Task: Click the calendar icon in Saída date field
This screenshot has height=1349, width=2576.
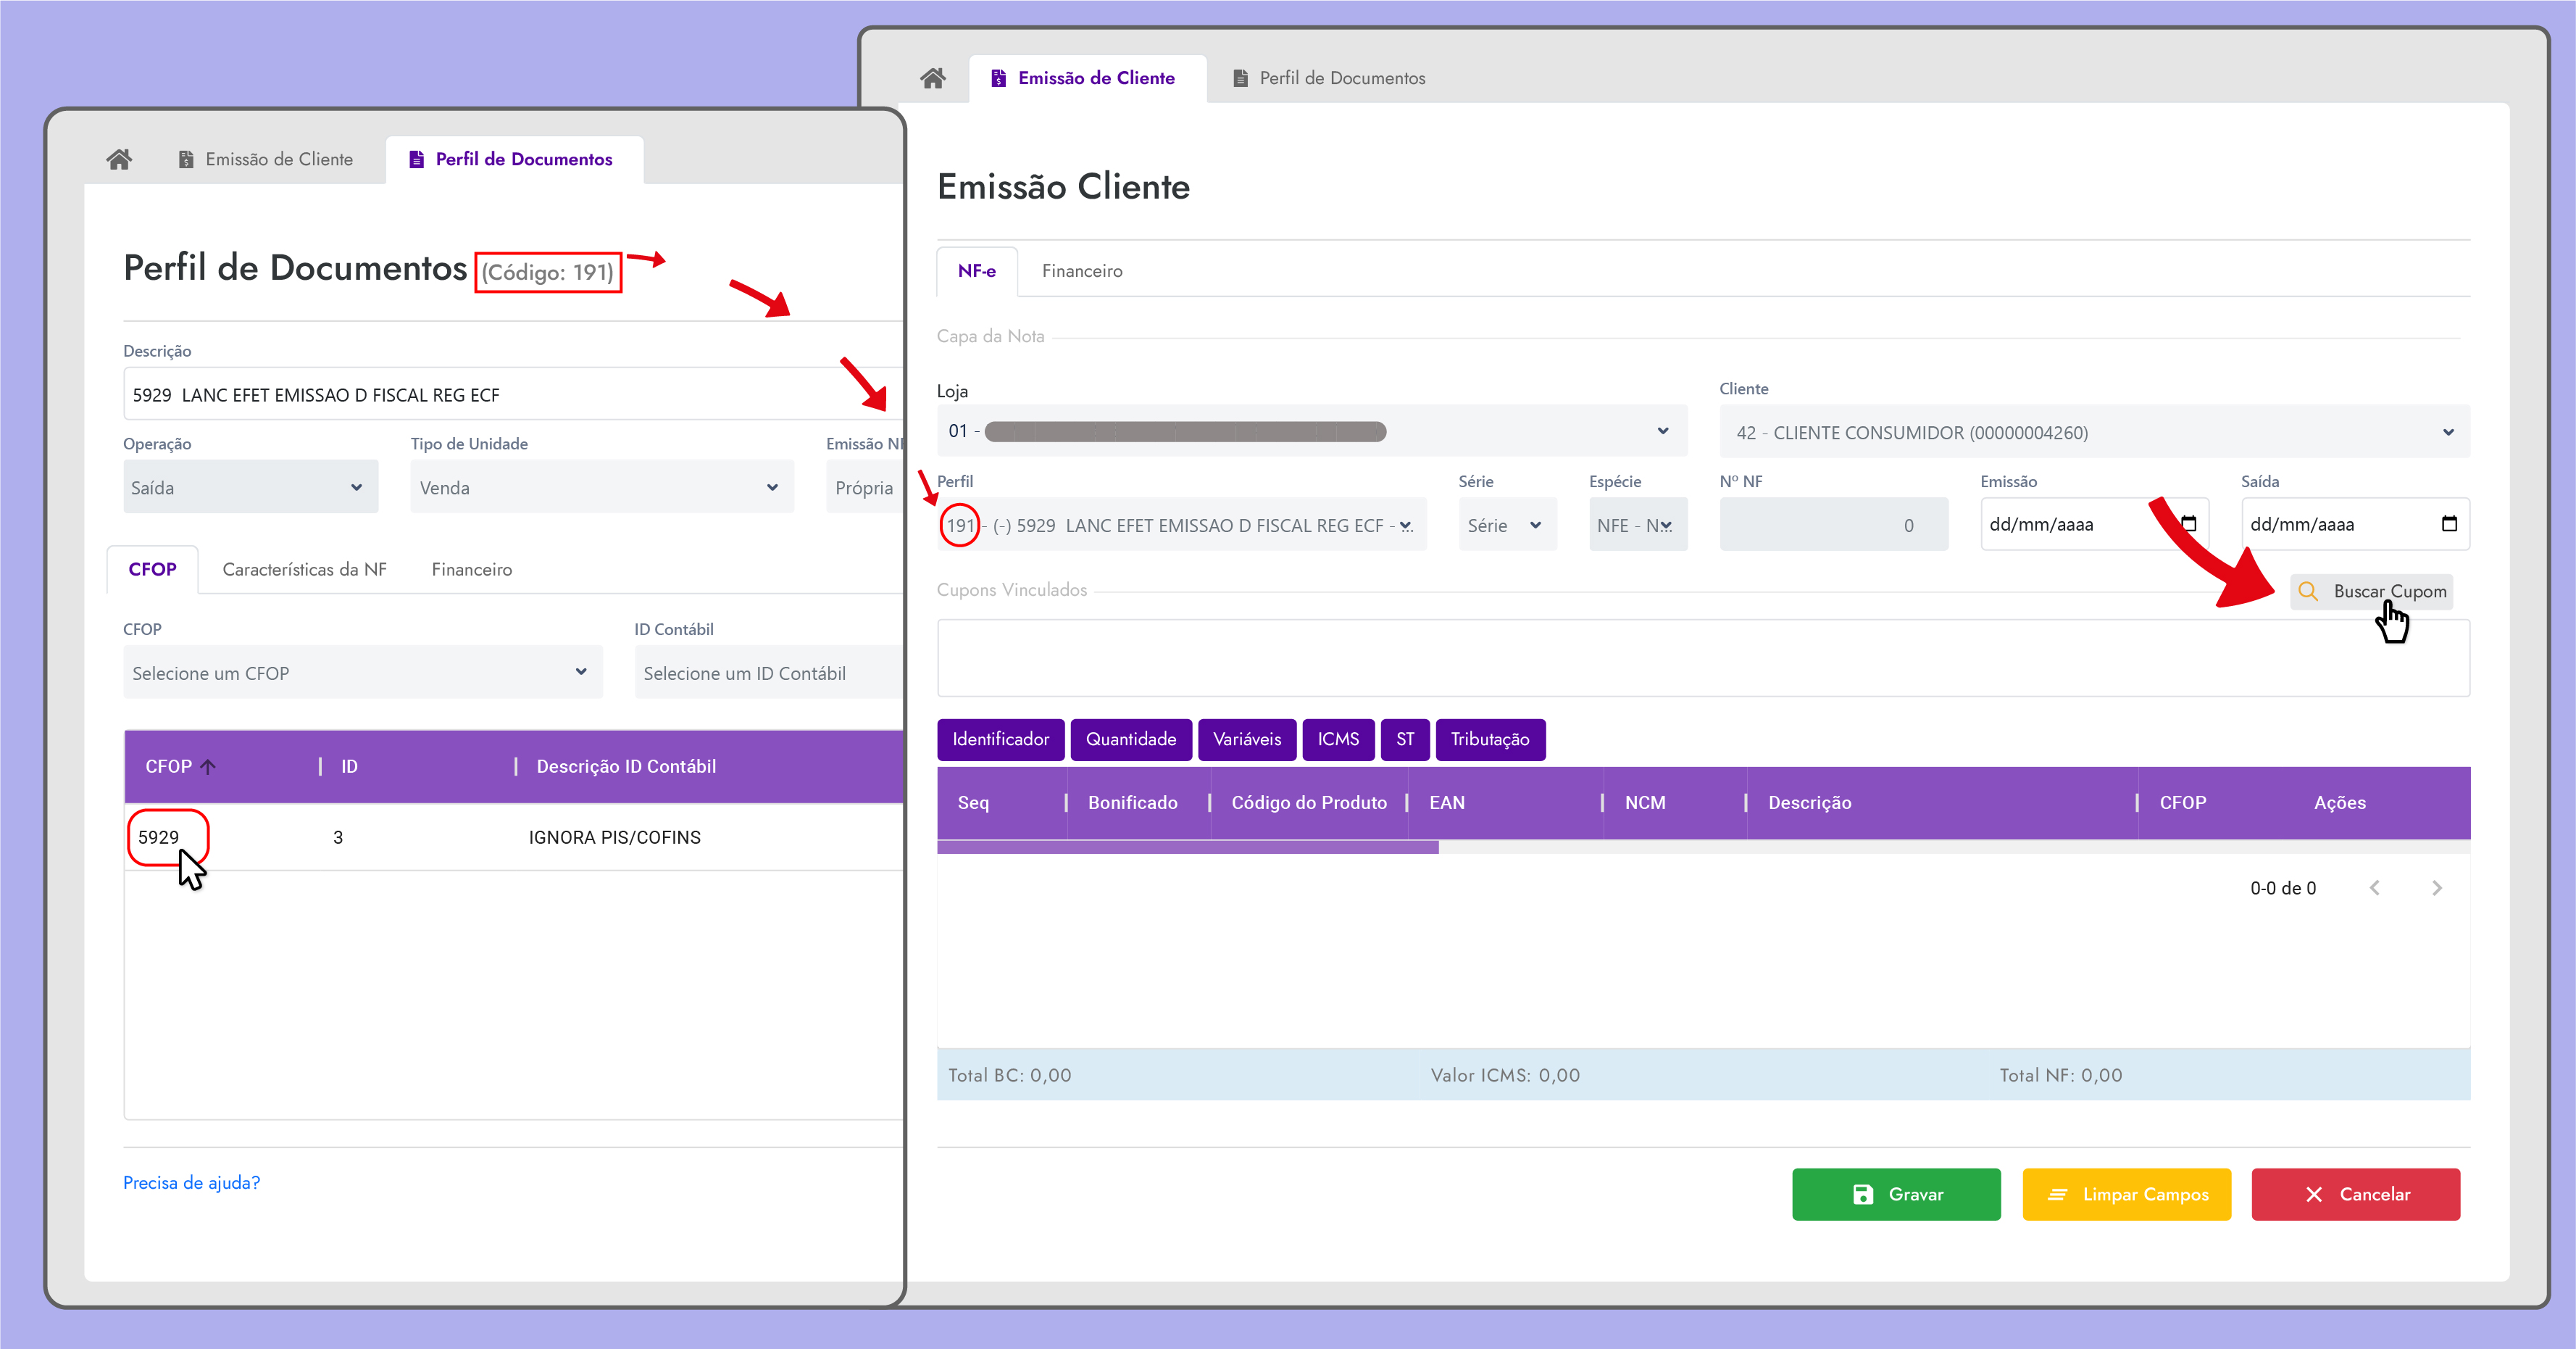Action: [2449, 524]
